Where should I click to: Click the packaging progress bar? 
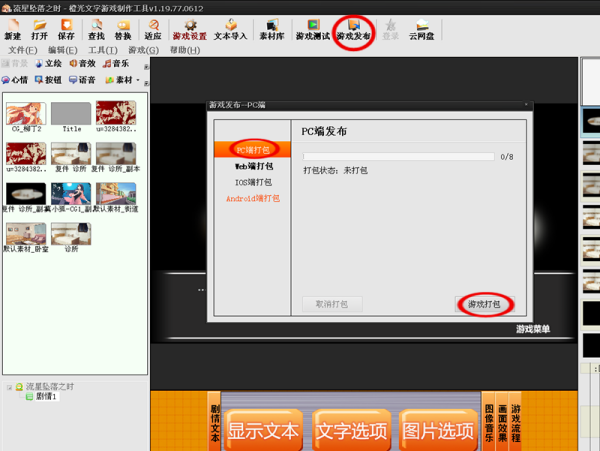pos(398,156)
